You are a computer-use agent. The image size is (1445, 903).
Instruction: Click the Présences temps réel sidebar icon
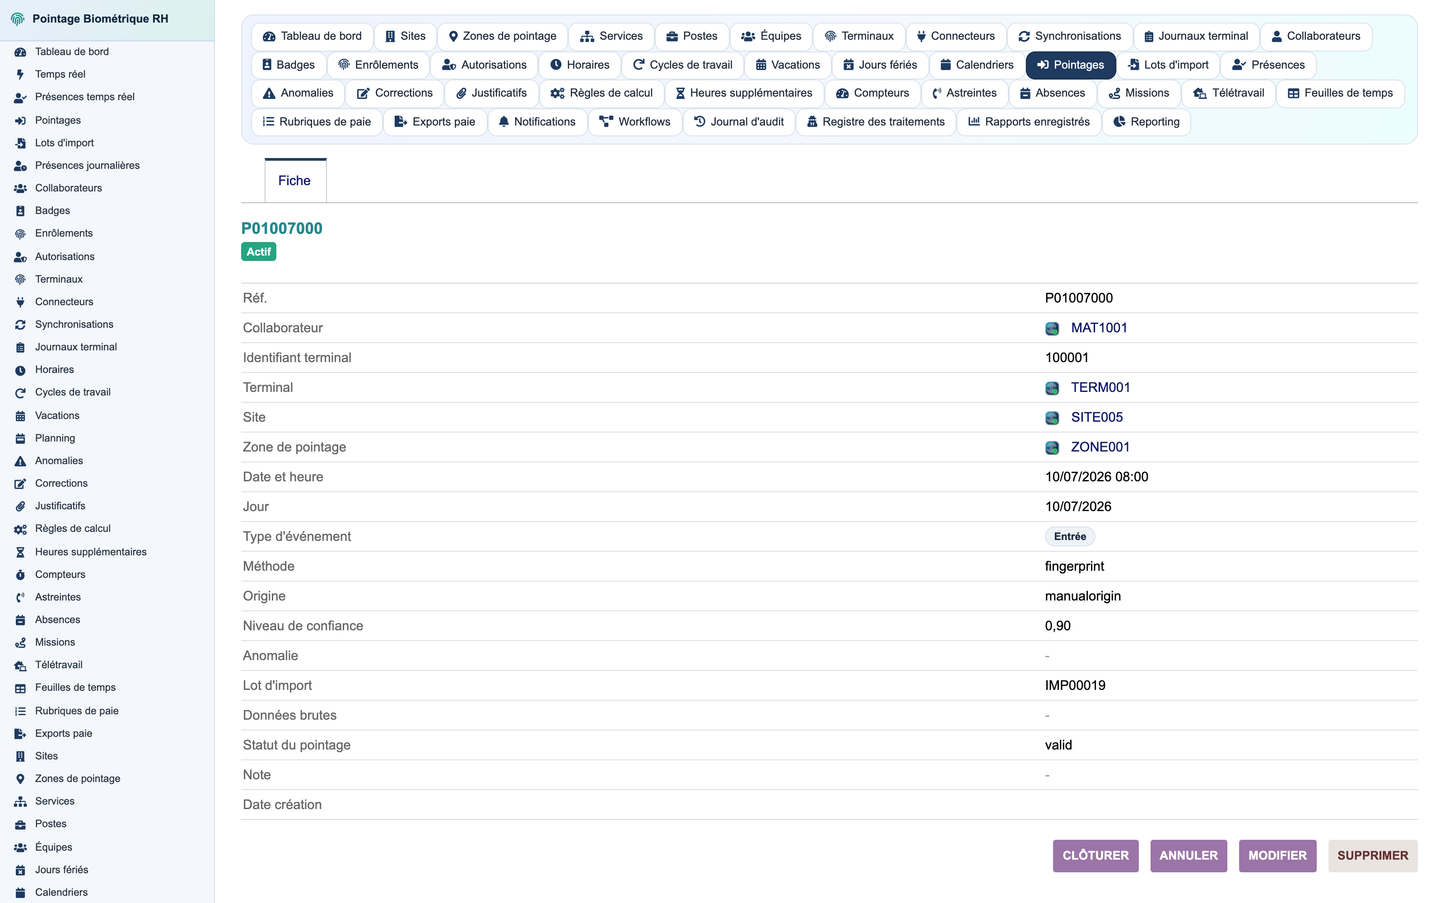tap(20, 97)
